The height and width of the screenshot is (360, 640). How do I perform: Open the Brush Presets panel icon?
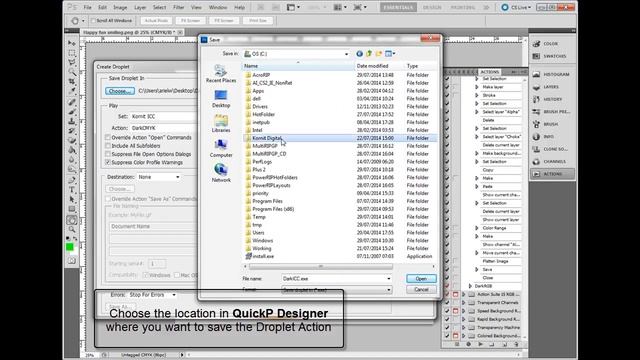click(536, 112)
